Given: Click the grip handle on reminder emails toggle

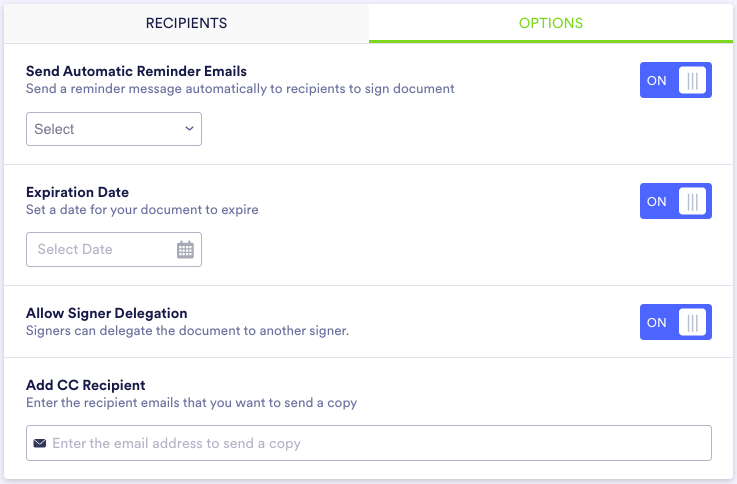Looking at the screenshot, I should (x=693, y=81).
